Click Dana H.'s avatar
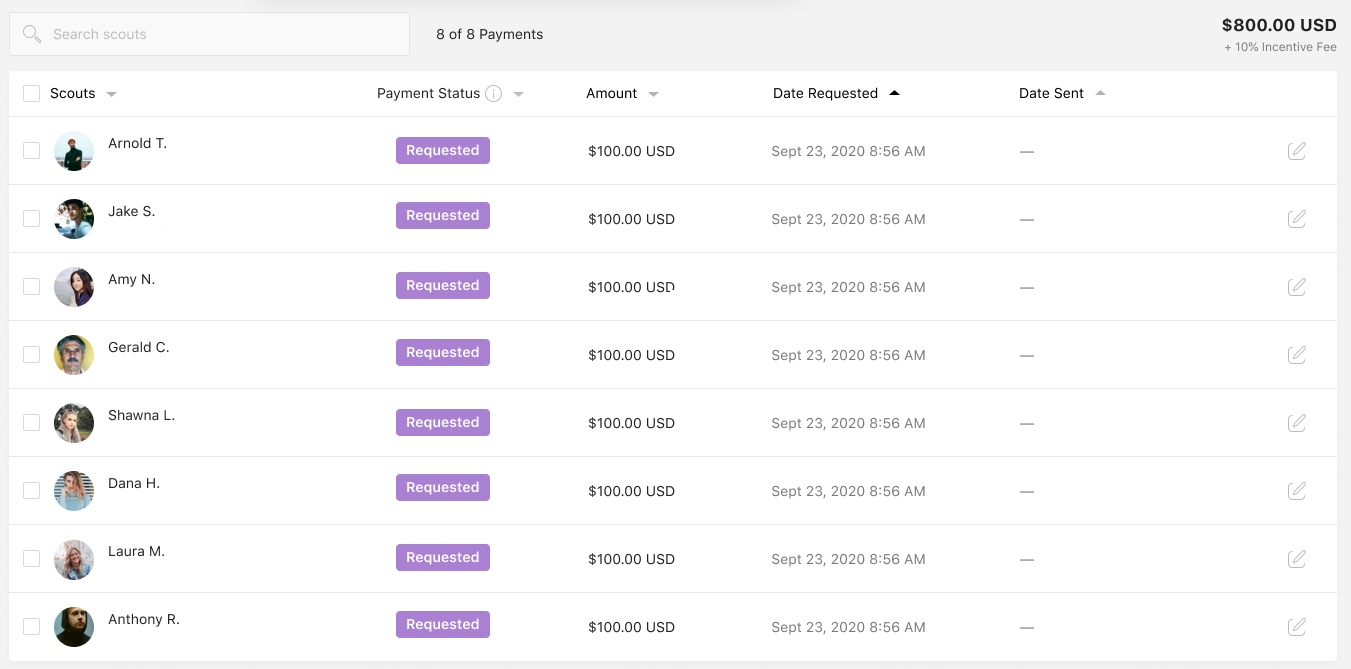The height and width of the screenshot is (669, 1351). pyautogui.click(x=74, y=491)
